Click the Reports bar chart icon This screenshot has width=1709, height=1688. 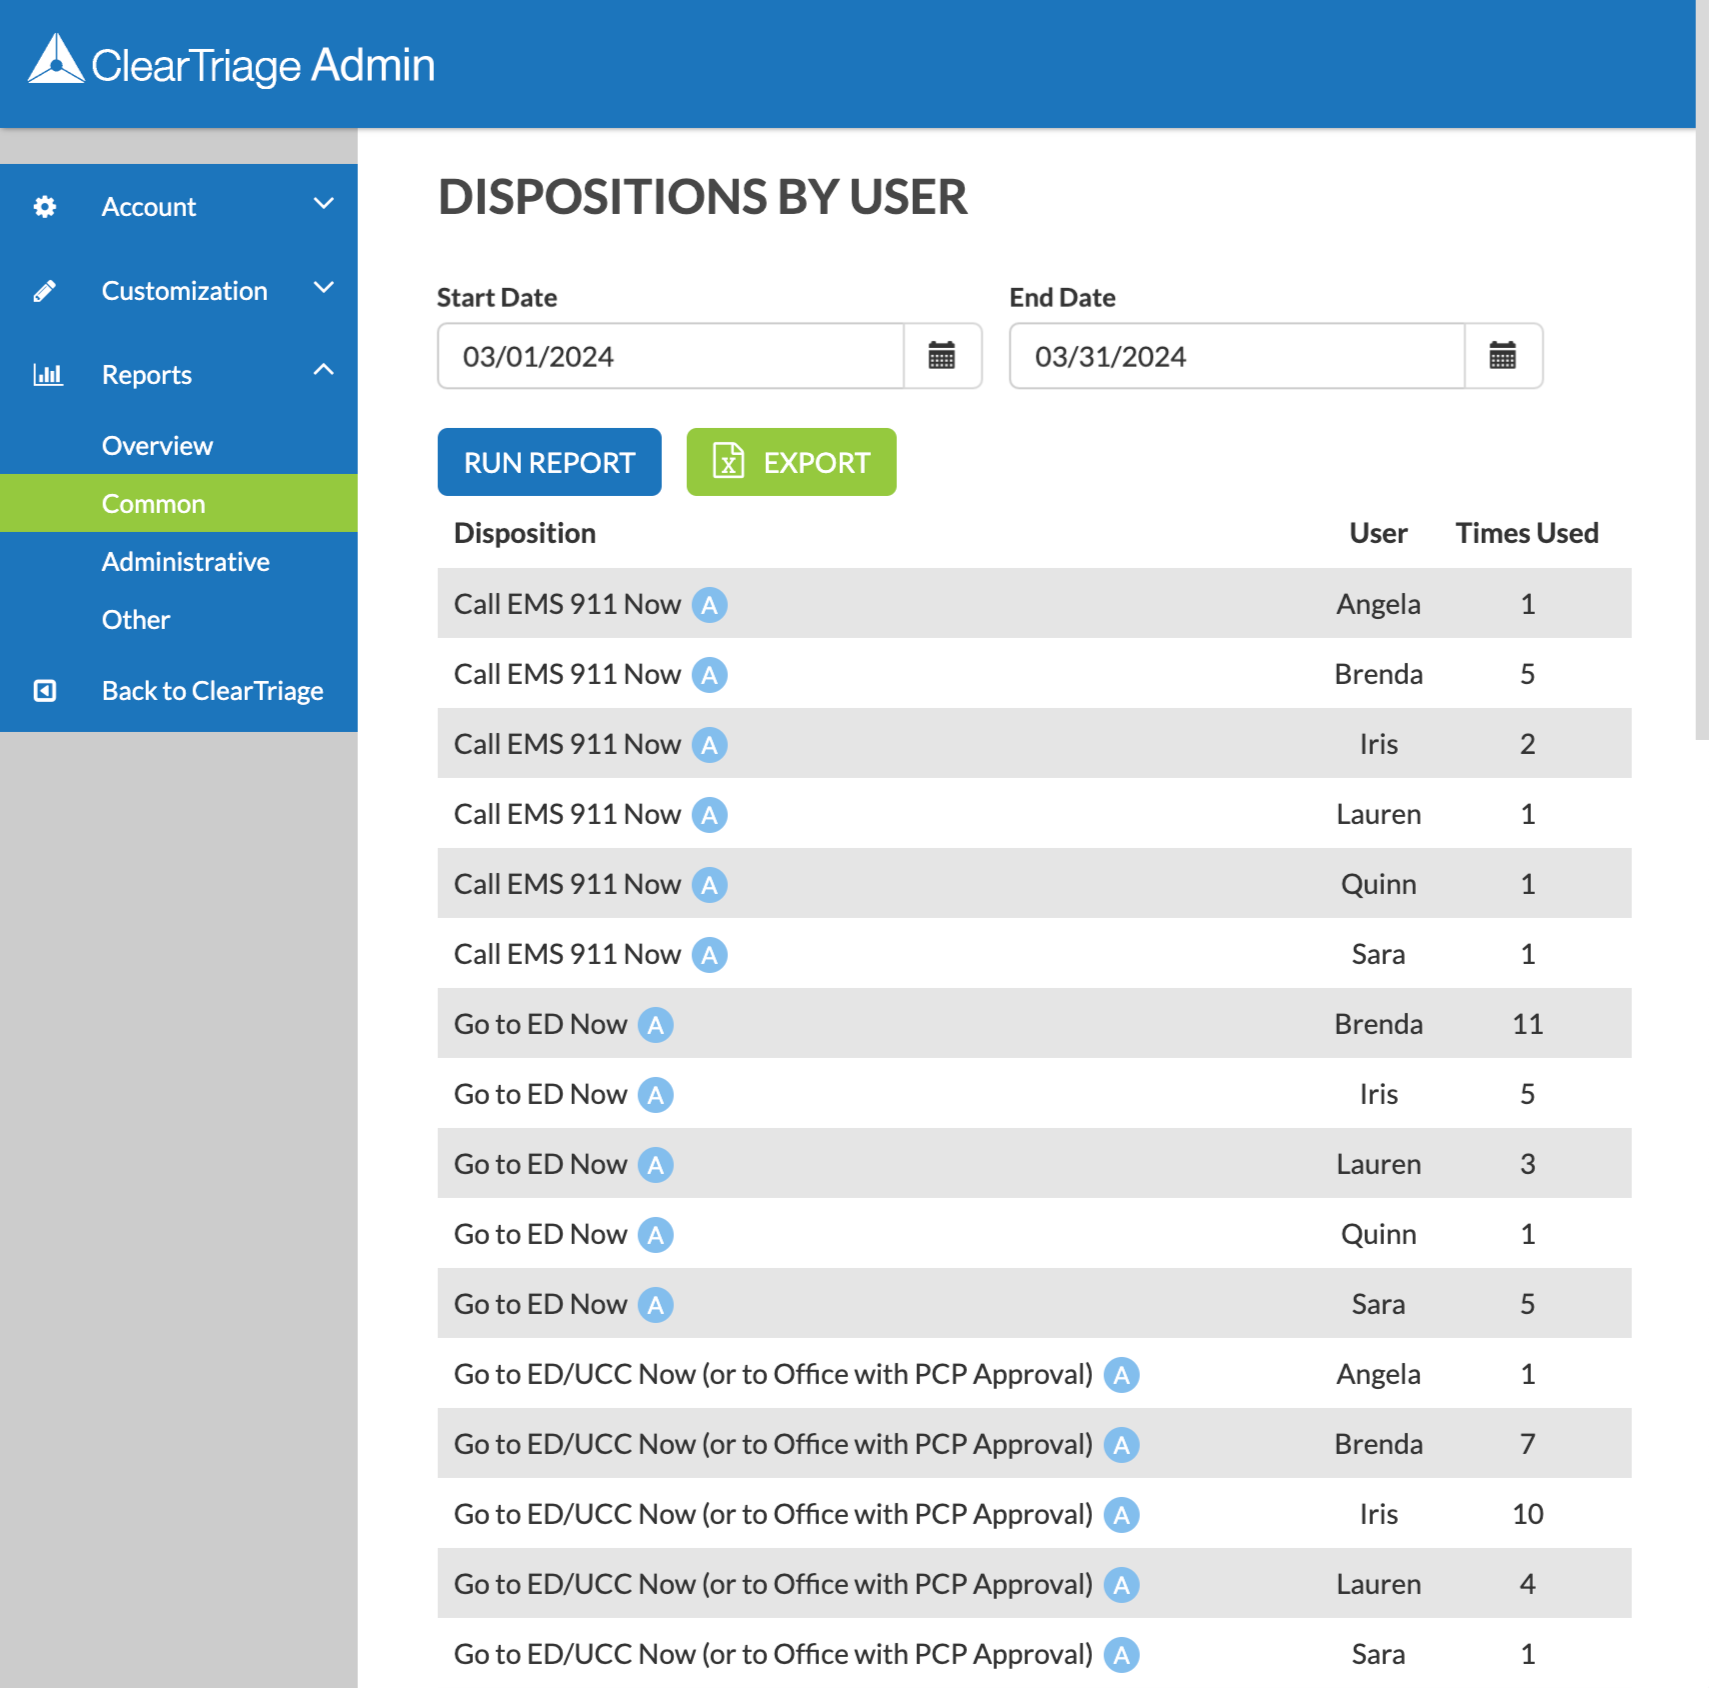(x=48, y=375)
